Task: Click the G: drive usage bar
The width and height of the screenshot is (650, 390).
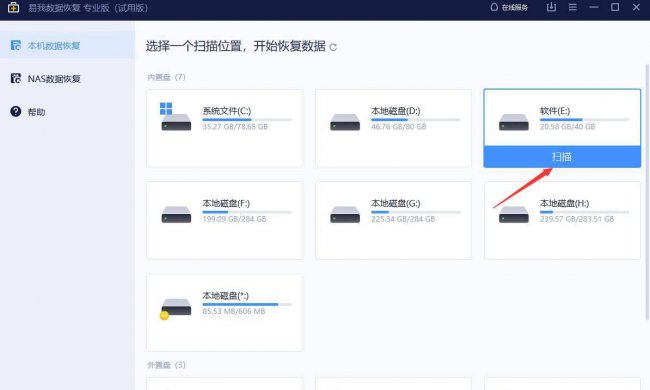Action: 416,212
